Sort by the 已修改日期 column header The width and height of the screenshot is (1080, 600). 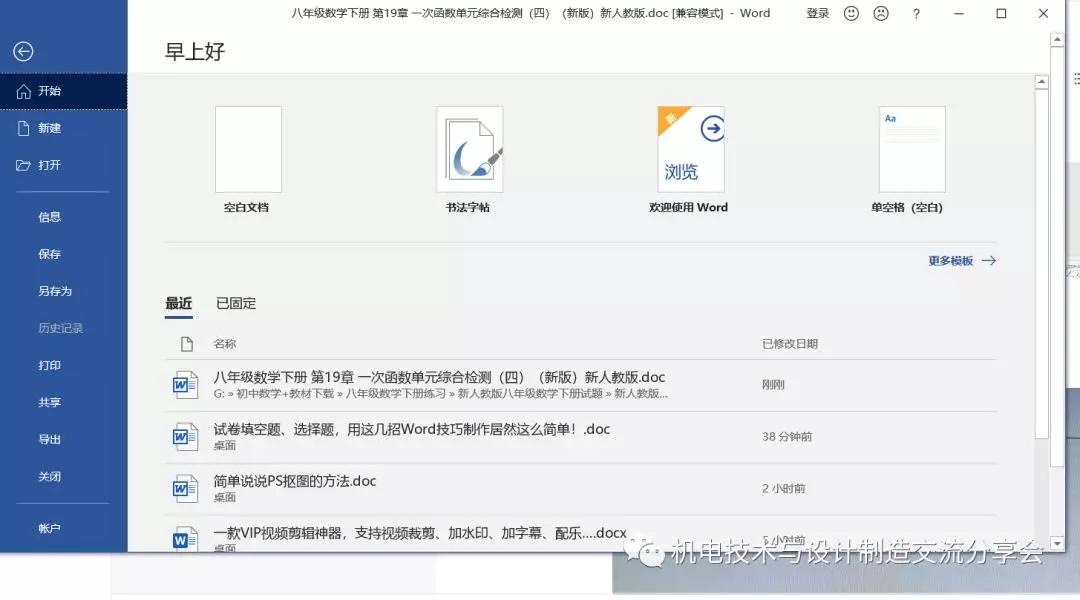pyautogui.click(x=789, y=343)
